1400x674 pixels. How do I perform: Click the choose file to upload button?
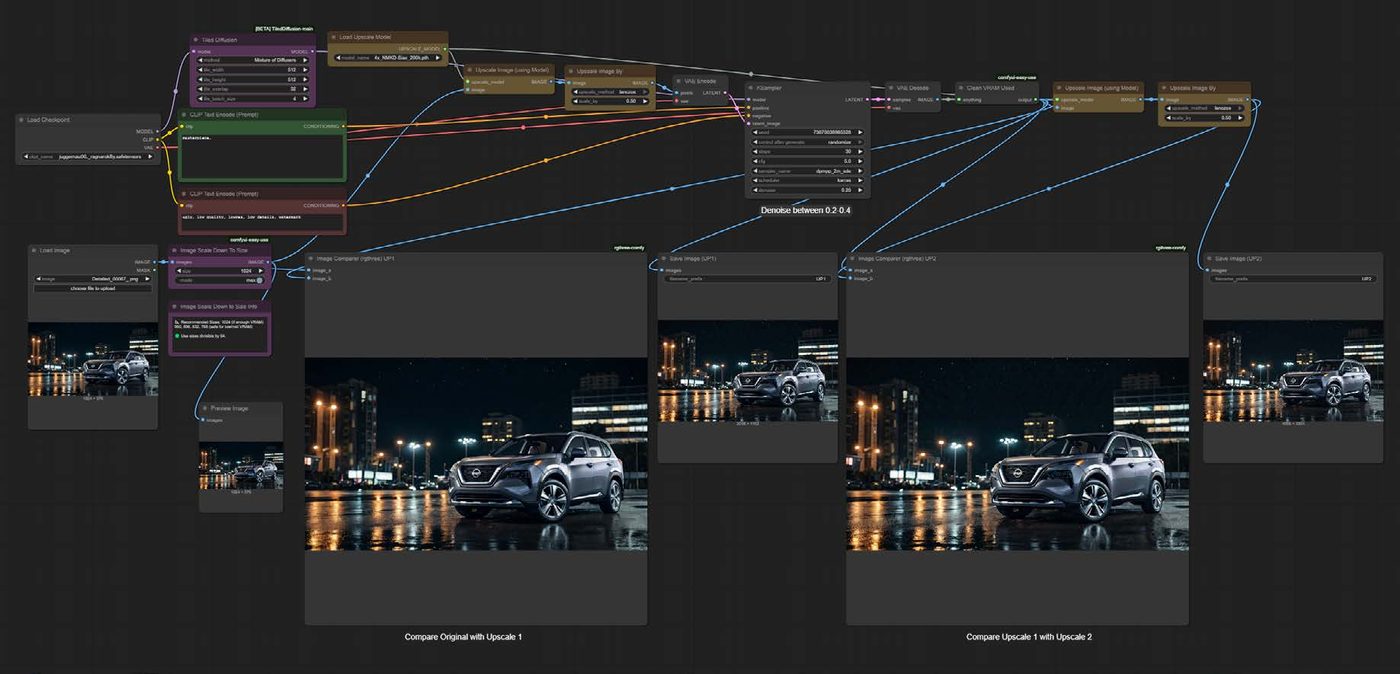93,288
